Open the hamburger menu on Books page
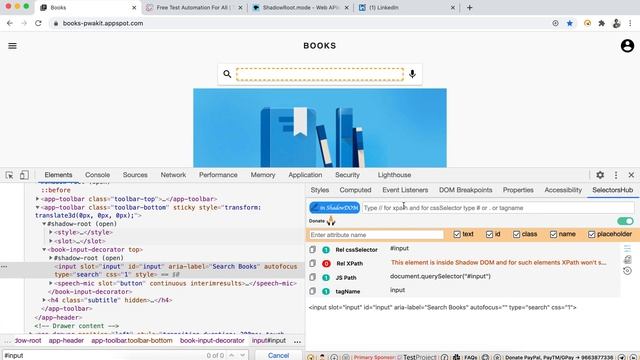 coord(13,46)
